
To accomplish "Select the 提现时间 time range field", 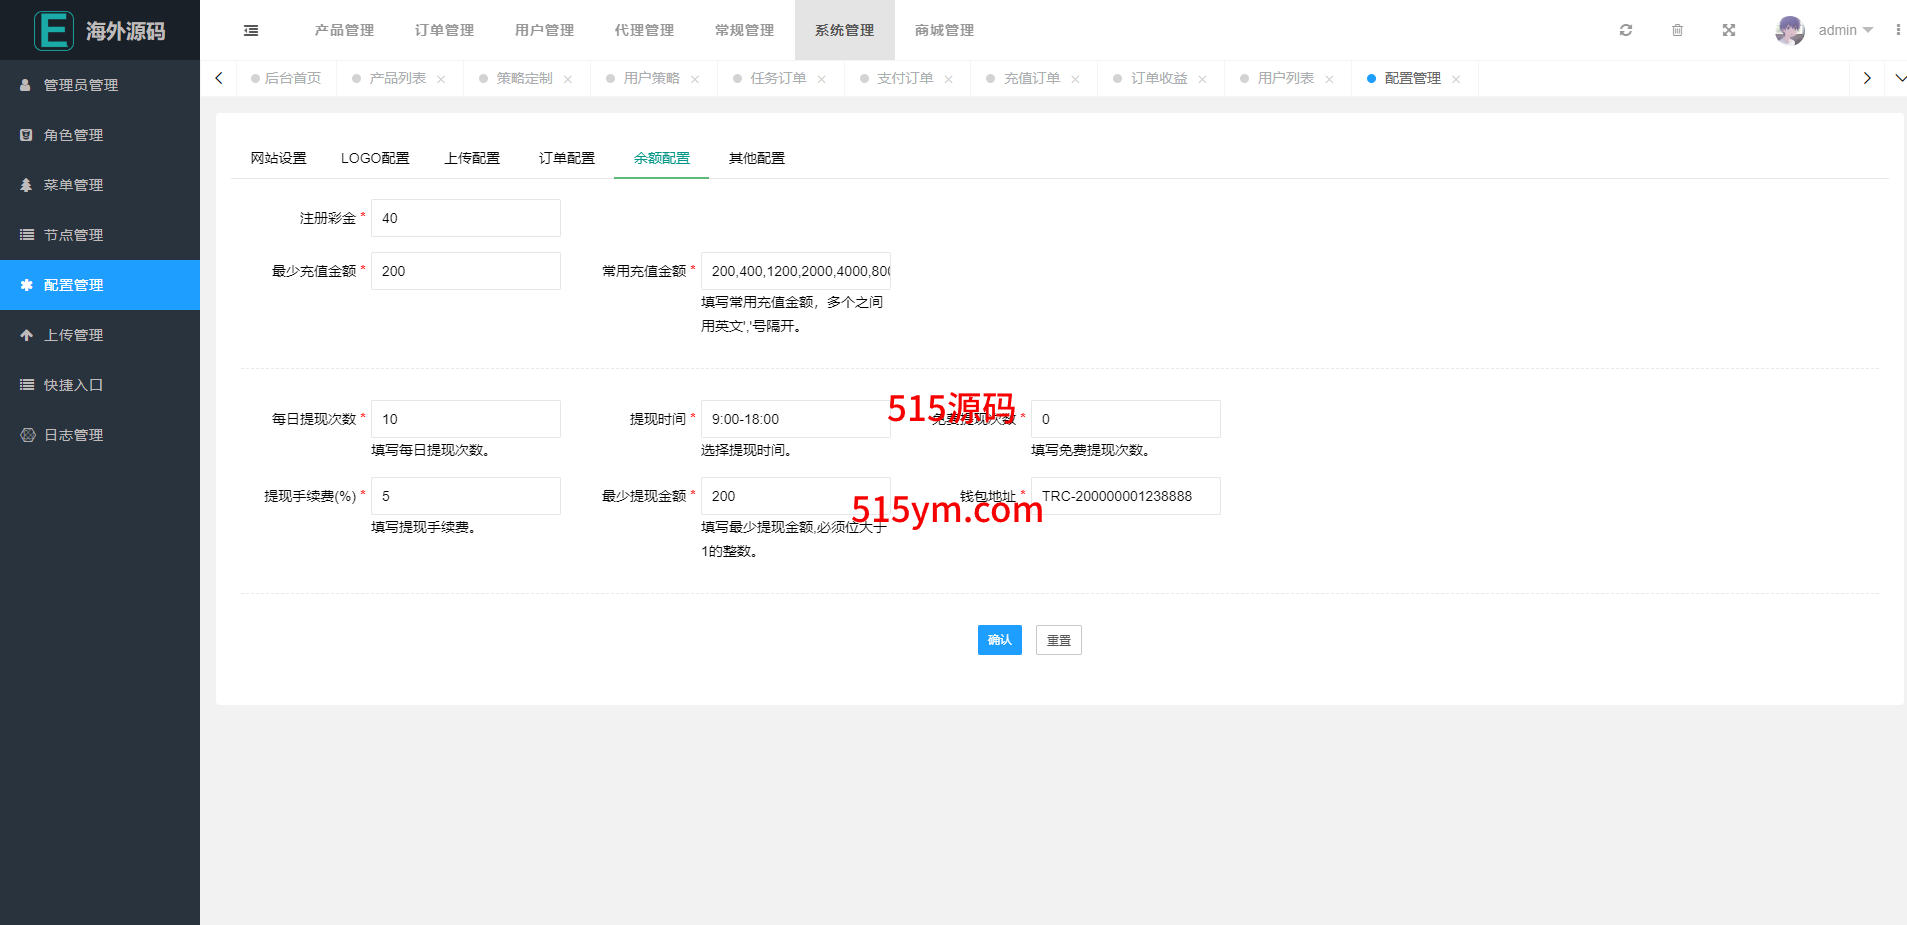I will (x=795, y=419).
